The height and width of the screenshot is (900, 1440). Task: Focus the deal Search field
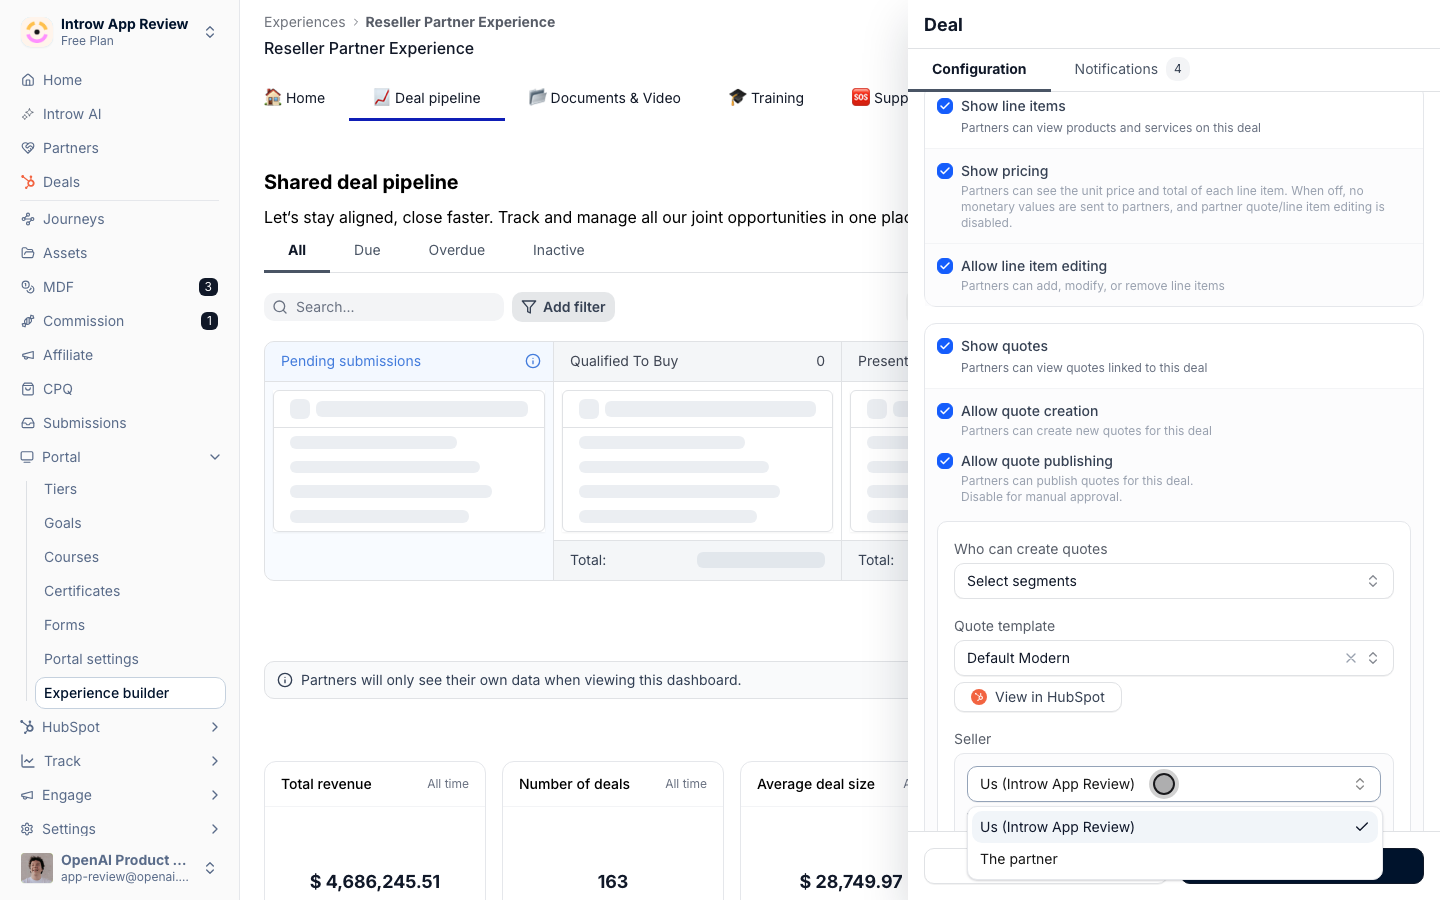384,307
